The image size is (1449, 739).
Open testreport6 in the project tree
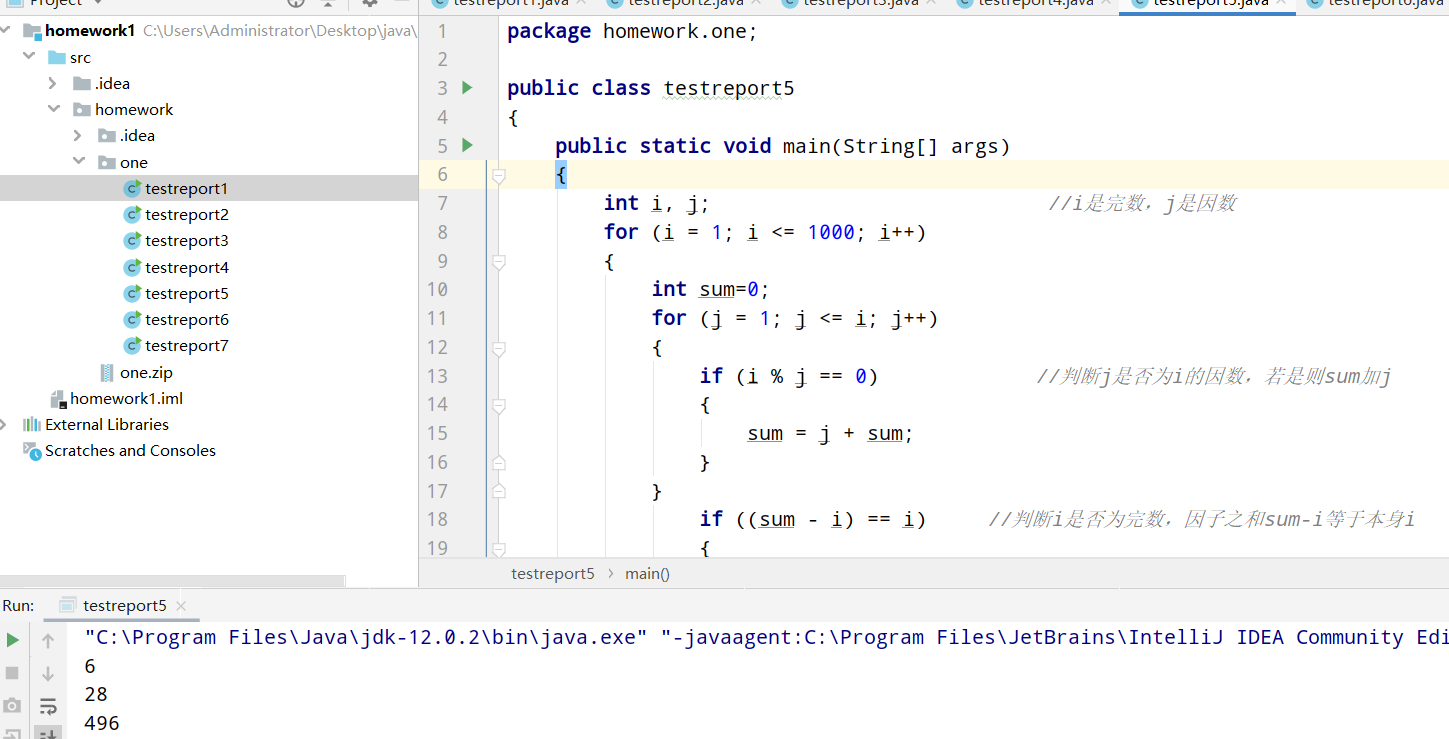[x=187, y=319]
